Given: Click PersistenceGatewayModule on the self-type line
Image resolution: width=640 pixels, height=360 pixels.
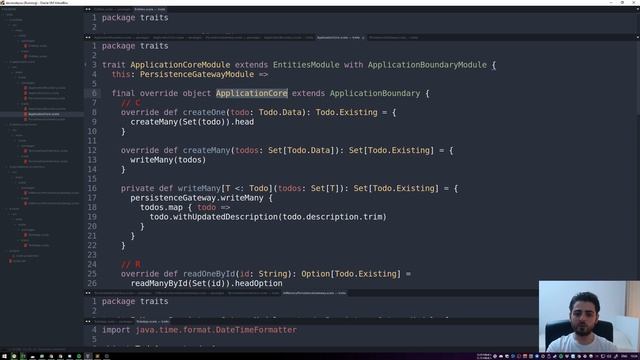Looking at the screenshot, I should tap(197, 74).
